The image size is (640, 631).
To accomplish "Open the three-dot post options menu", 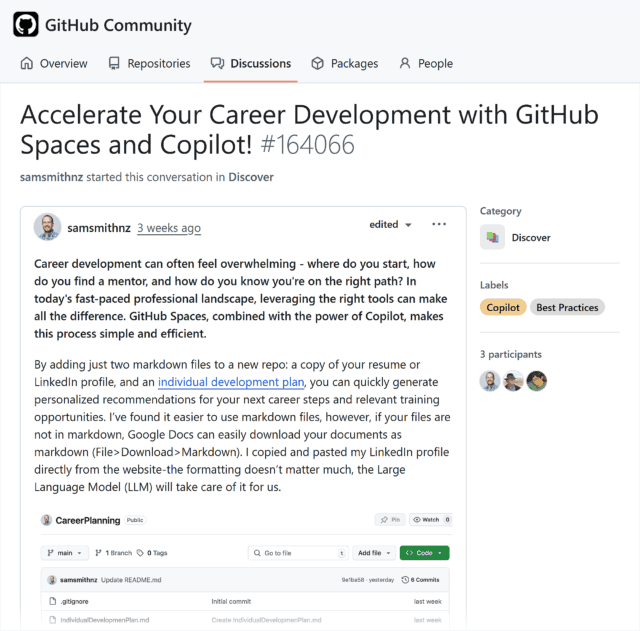I will [x=439, y=224].
